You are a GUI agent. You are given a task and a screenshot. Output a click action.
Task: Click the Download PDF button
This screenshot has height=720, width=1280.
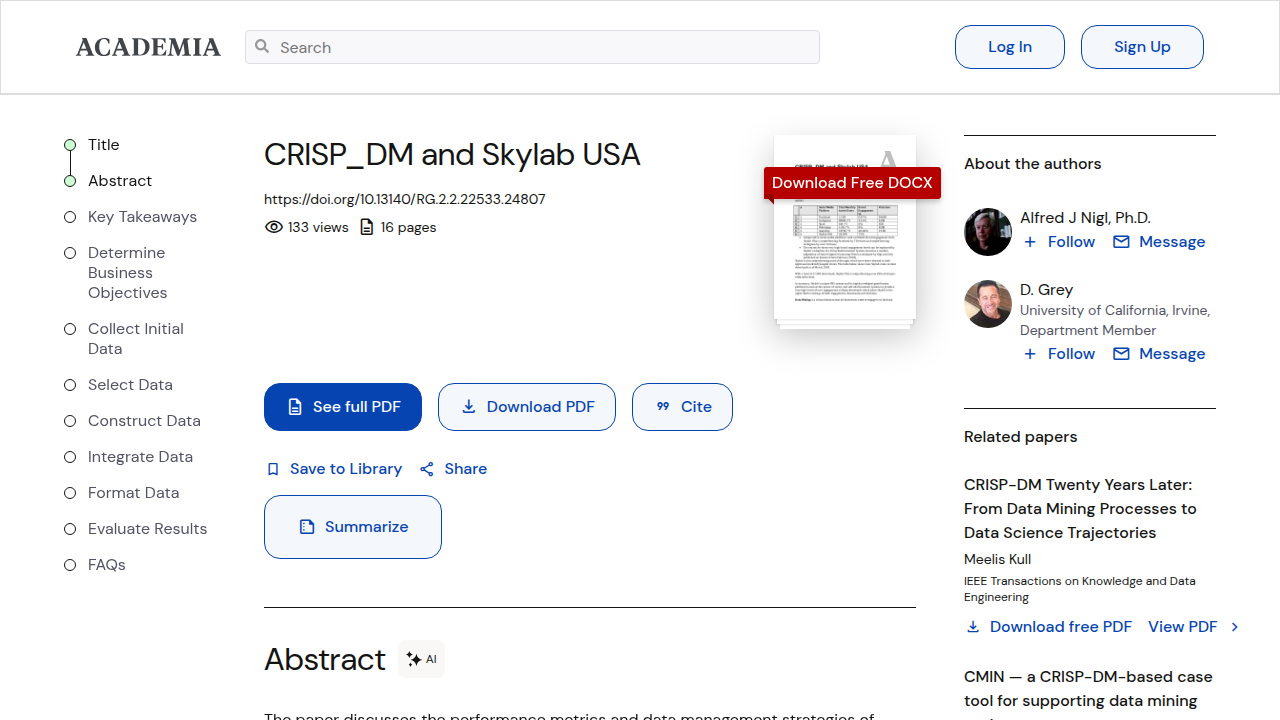click(527, 407)
